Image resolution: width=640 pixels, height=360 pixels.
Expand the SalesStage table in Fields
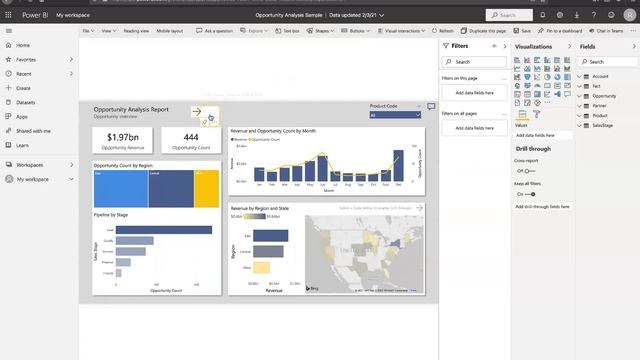click(x=579, y=125)
